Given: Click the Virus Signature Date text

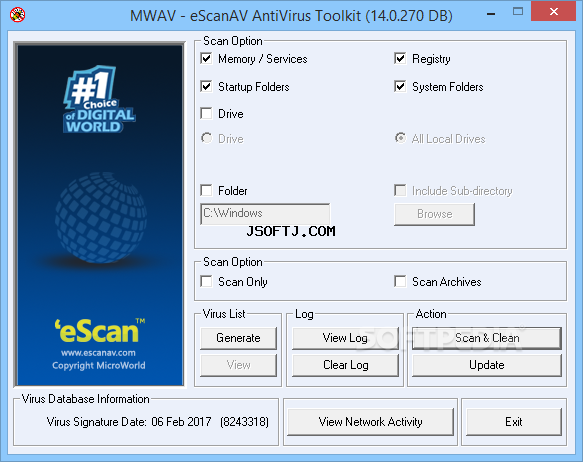Looking at the screenshot, I should (x=158, y=422).
